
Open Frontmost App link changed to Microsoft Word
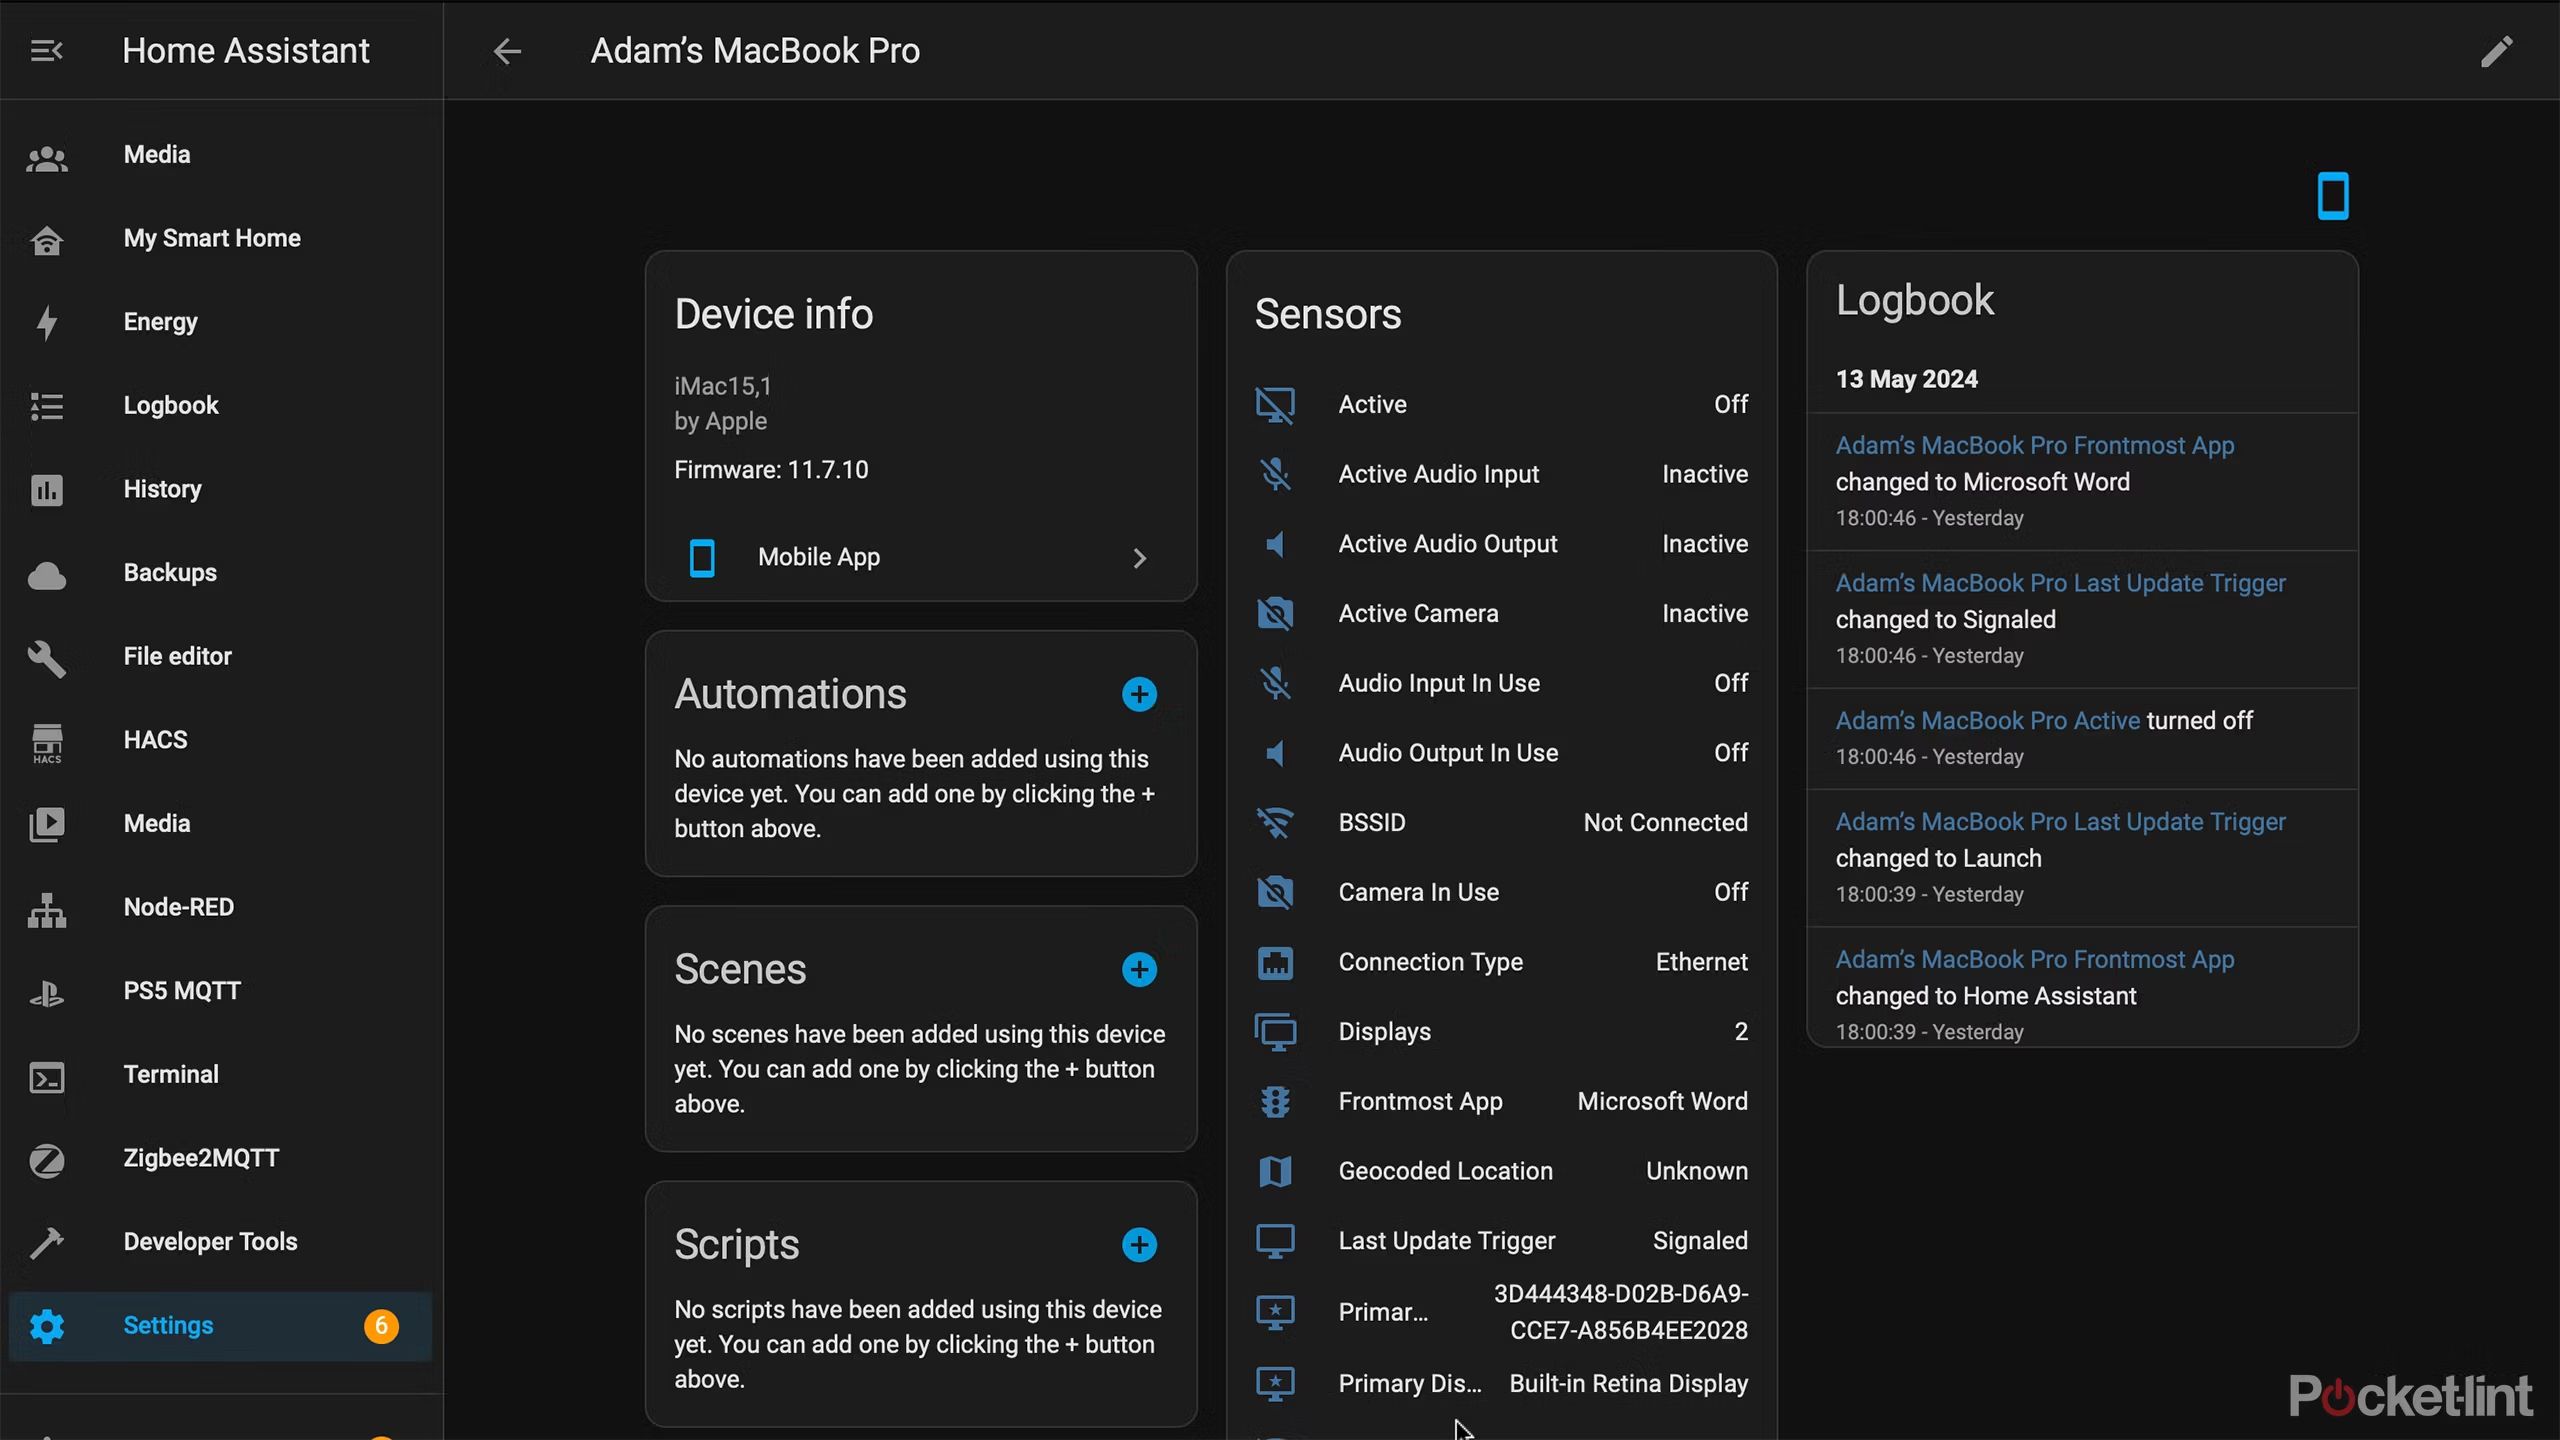click(x=2034, y=446)
